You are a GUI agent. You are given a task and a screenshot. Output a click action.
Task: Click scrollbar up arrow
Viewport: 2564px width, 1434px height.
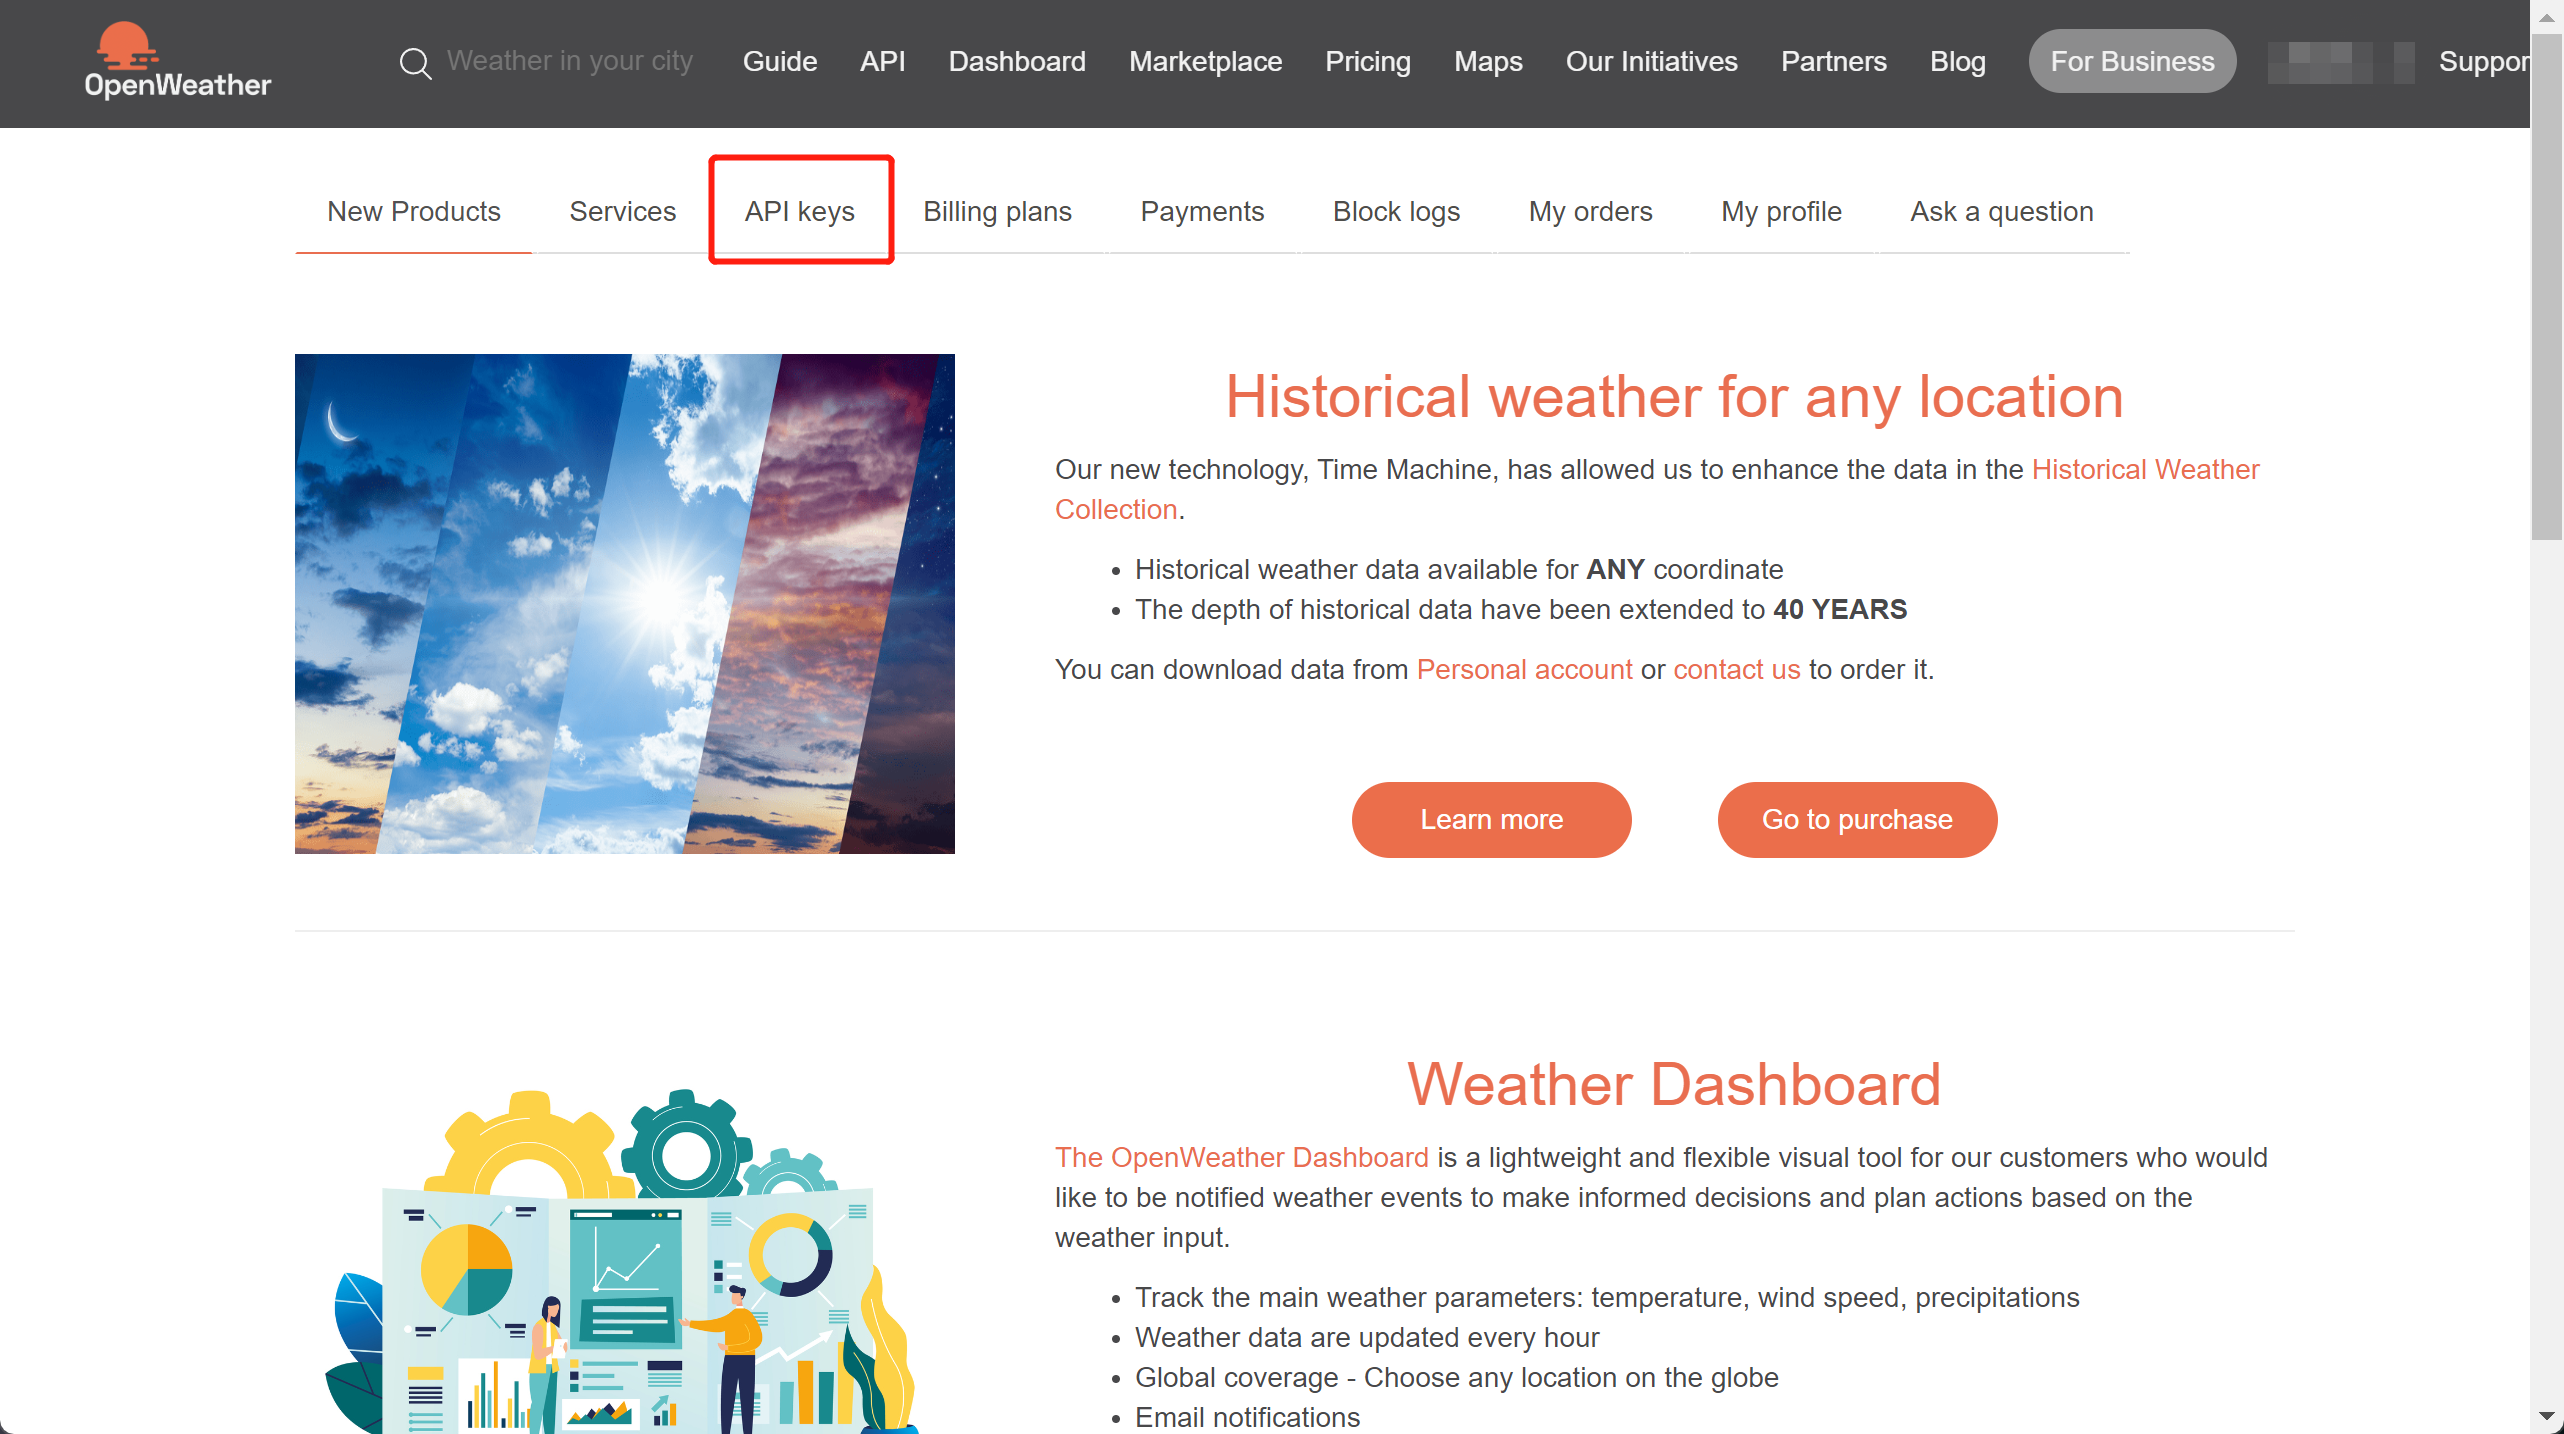(x=2547, y=17)
